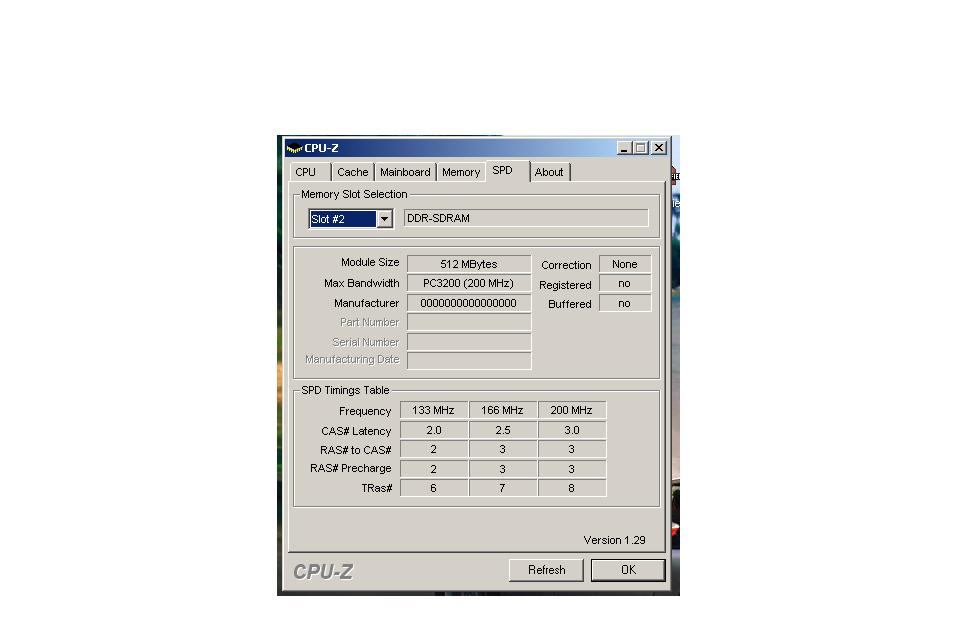Image resolution: width=961 pixels, height=622 pixels.
Task: Switch to the Mainboard tab
Action: coord(405,172)
